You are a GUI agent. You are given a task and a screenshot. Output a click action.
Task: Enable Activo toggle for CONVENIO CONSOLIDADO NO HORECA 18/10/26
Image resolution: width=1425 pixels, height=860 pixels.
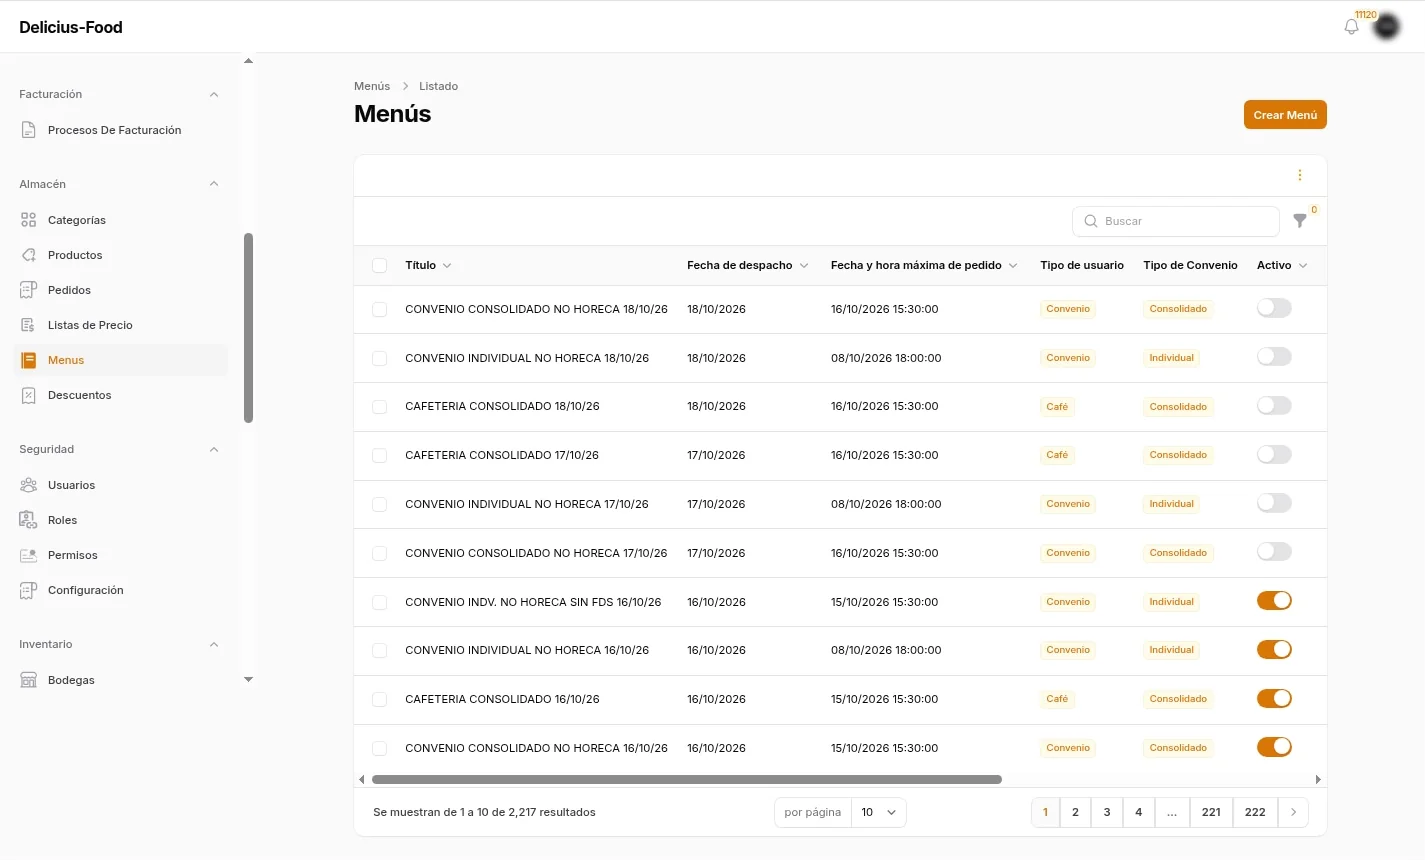coord(1274,308)
